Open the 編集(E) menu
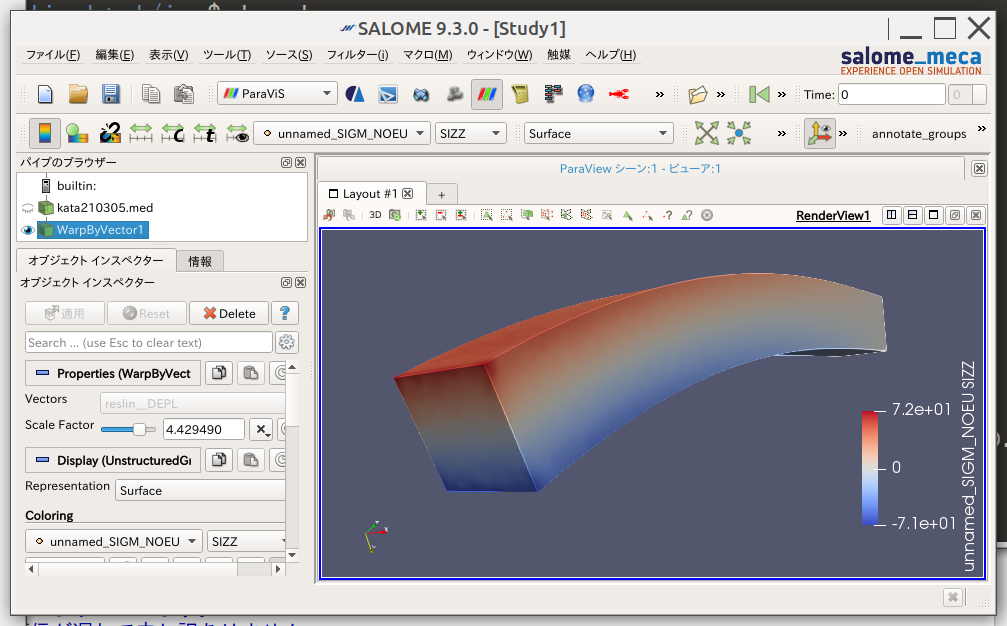Screen dimensions: 1007x626 pos(114,55)
